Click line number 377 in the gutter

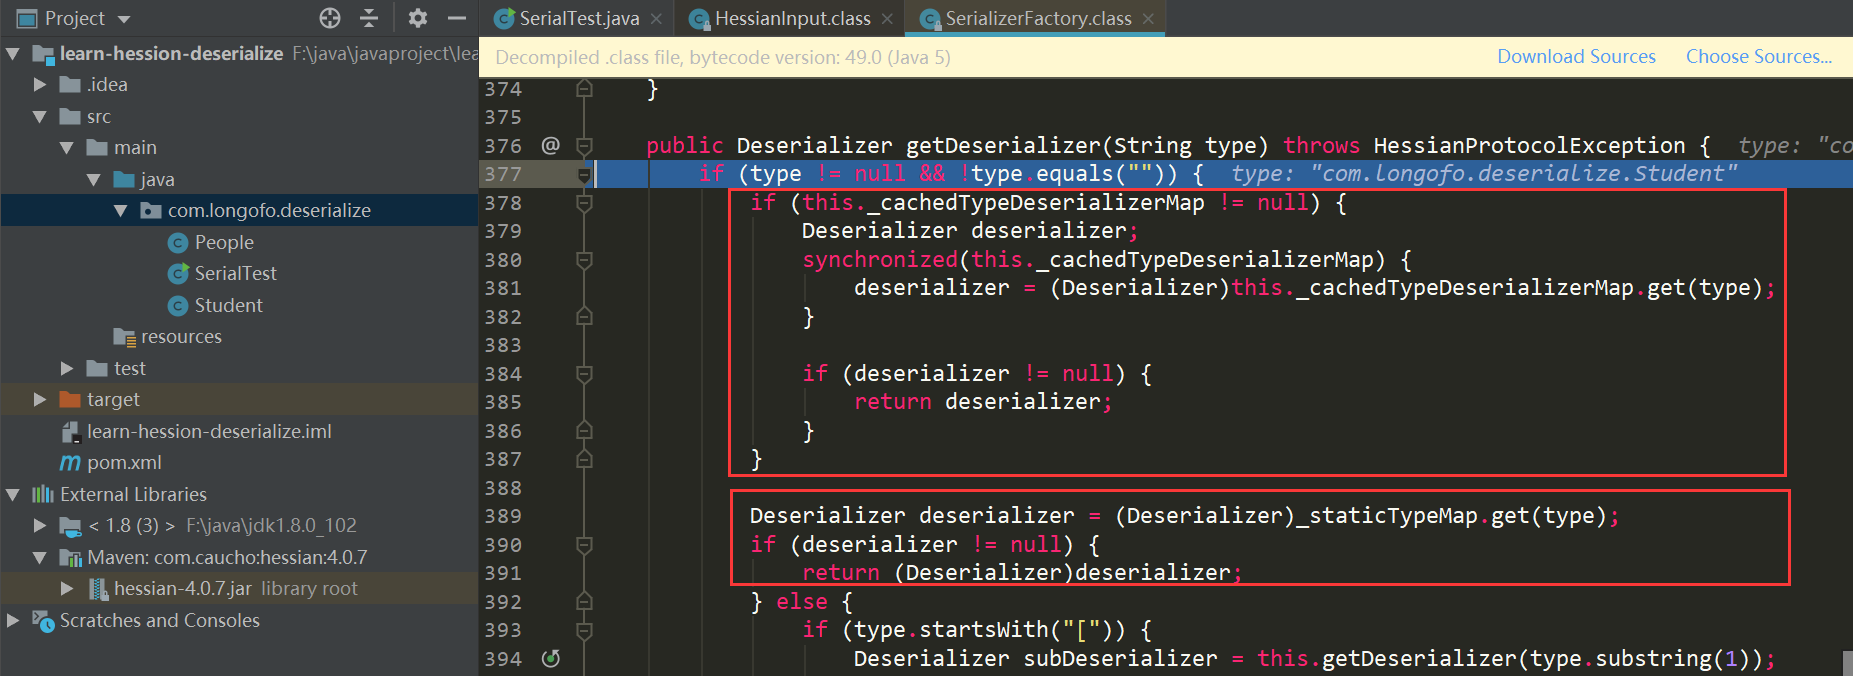coord(503,175)
